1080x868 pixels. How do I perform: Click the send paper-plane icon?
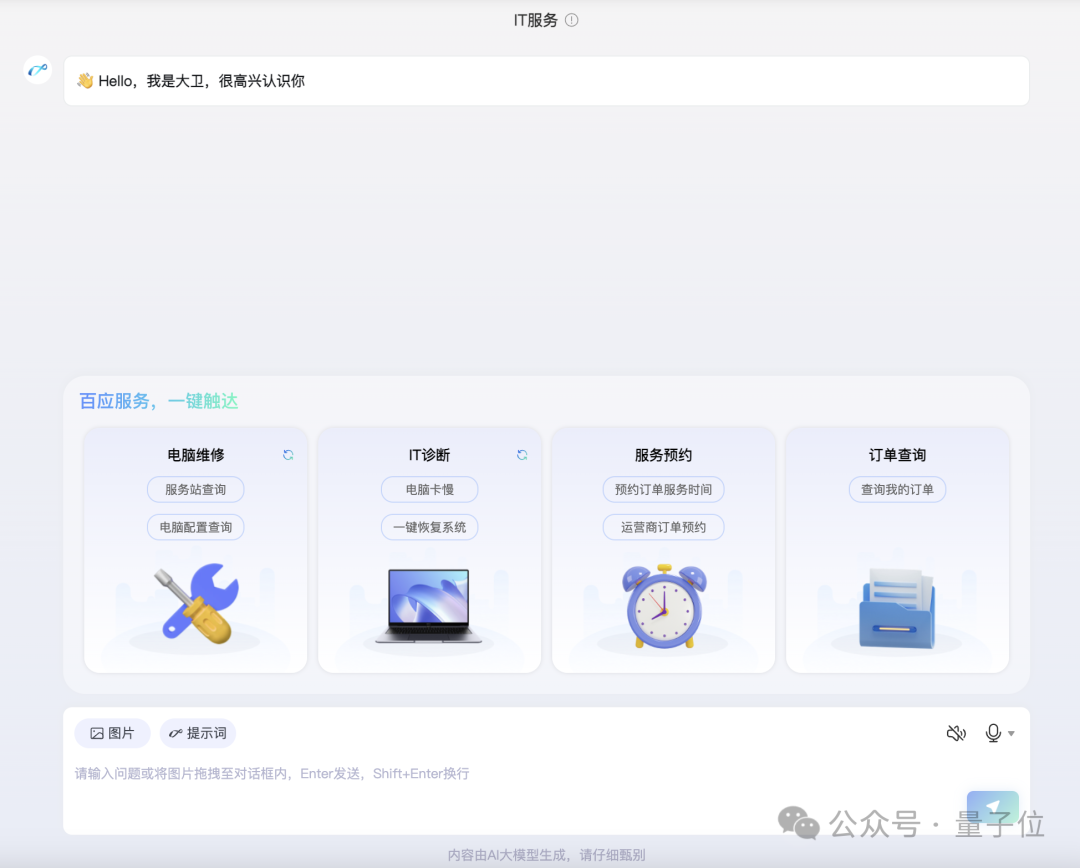pyautogui.click(x=992, y=806)
